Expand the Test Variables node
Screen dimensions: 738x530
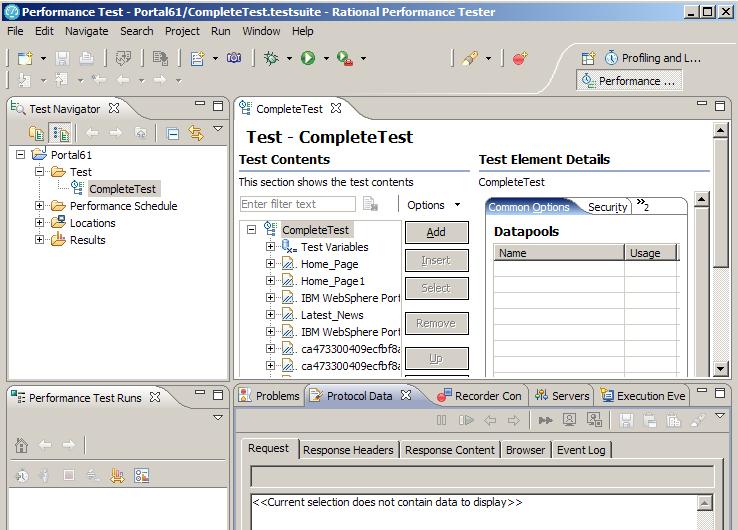(270, 247)
